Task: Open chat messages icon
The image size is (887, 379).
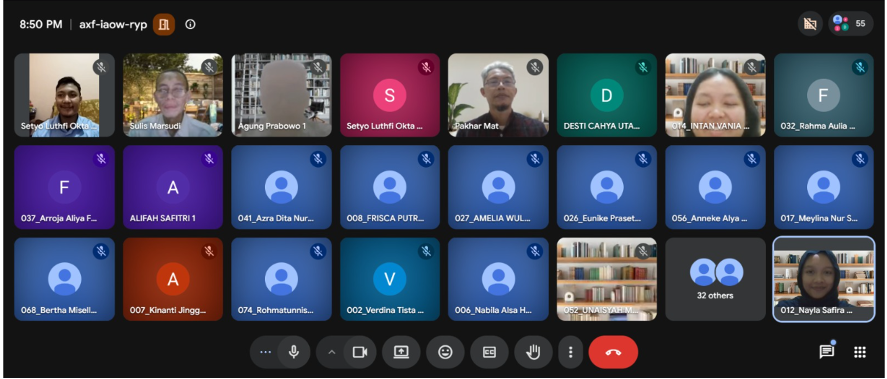Action: pyautogui.click(x=826, y=352)
